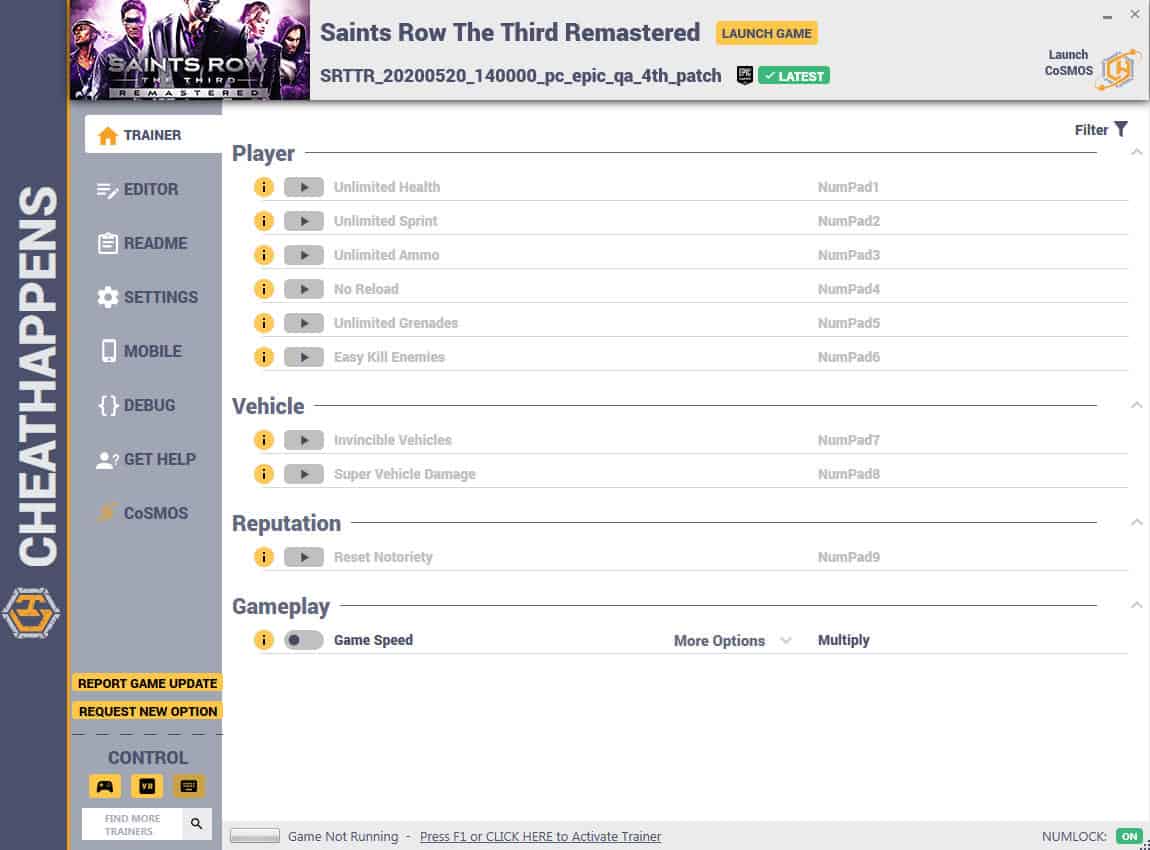Open the DEBUG tab
Image resolution: width=1150 pixels, height=850 pixels.
click(137, 406)
